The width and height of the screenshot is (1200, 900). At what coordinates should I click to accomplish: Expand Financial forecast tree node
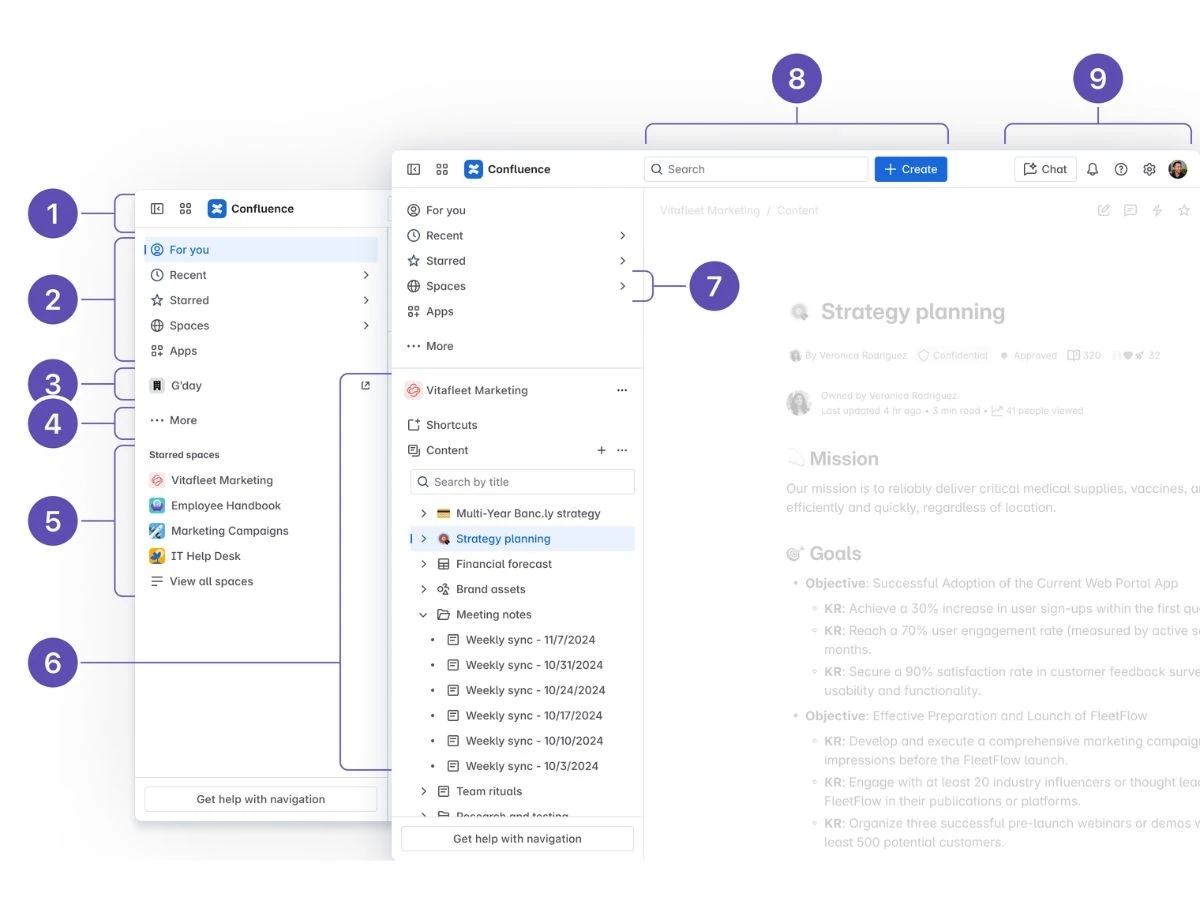pos(424,564)
